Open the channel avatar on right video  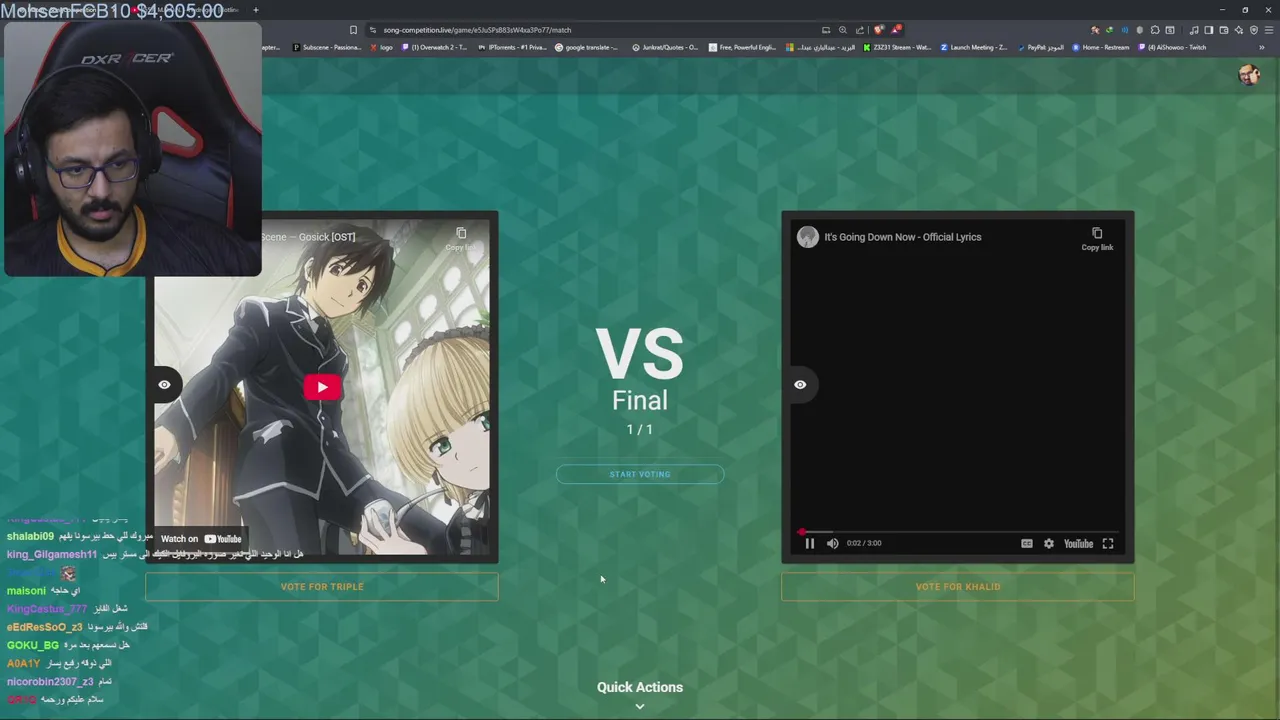click(x=808, y=237)
